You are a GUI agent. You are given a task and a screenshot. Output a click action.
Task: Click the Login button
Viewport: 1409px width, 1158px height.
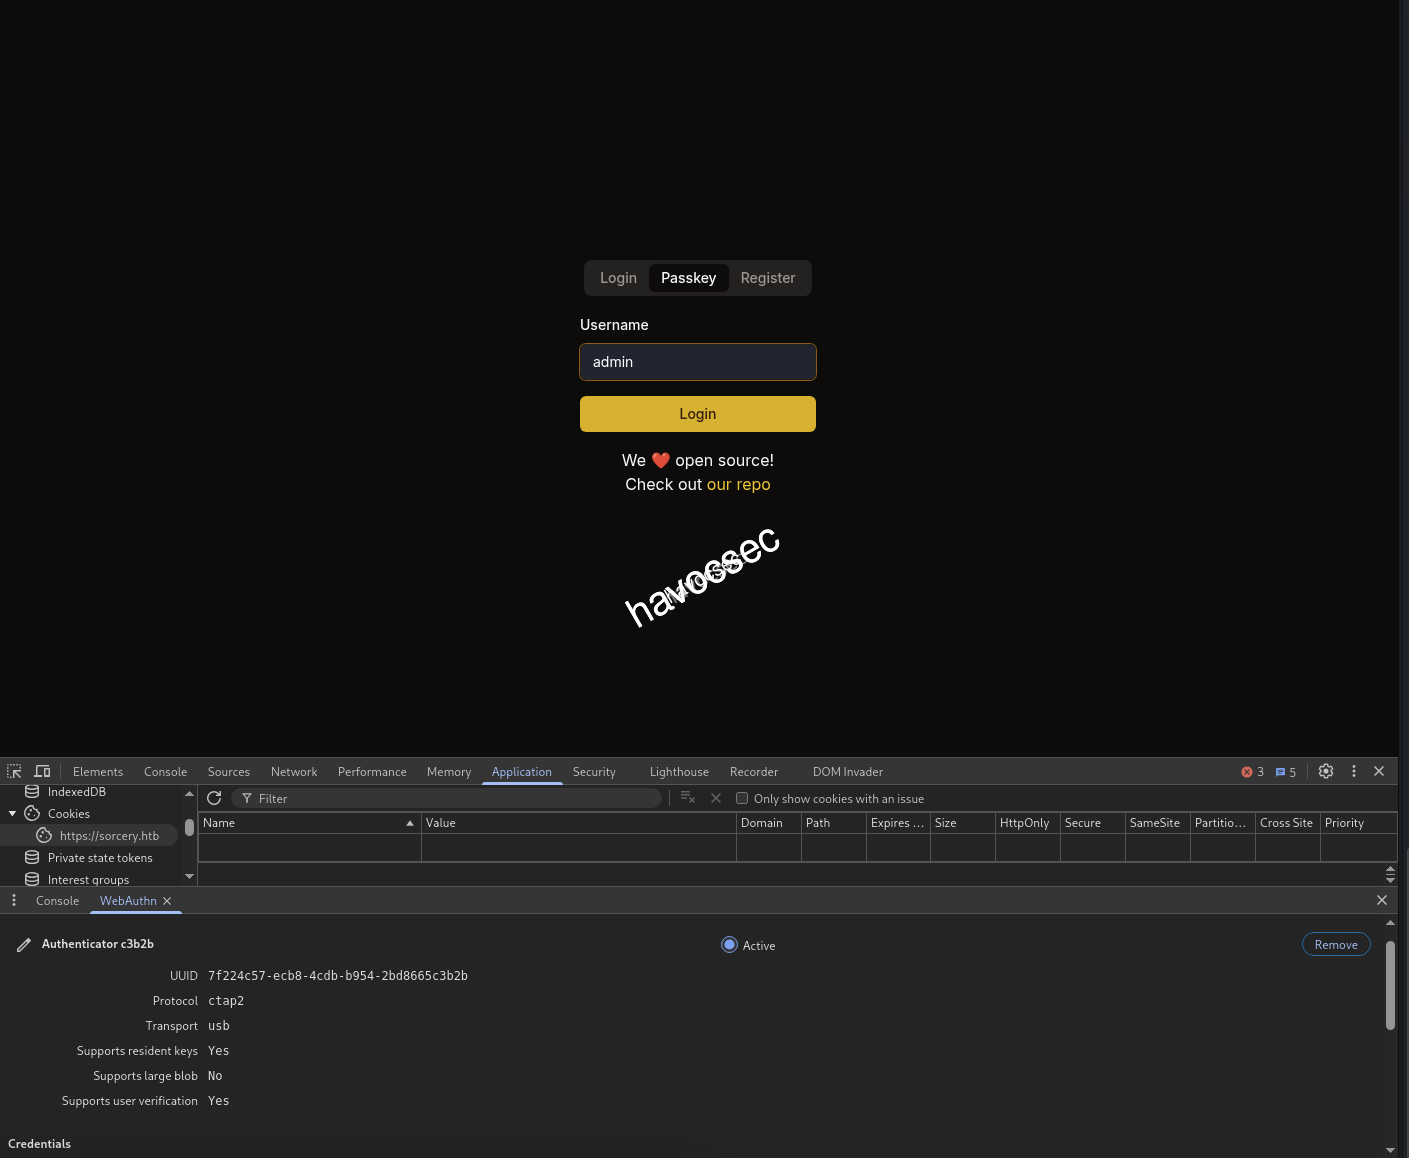[697, 413]
